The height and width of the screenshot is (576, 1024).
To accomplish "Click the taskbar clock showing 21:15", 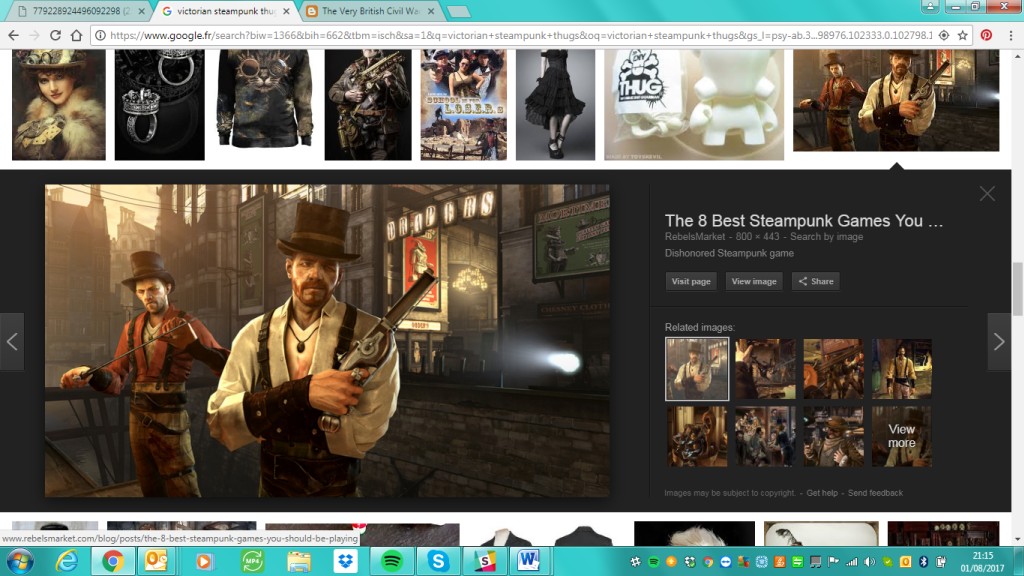I will [982, 562].
